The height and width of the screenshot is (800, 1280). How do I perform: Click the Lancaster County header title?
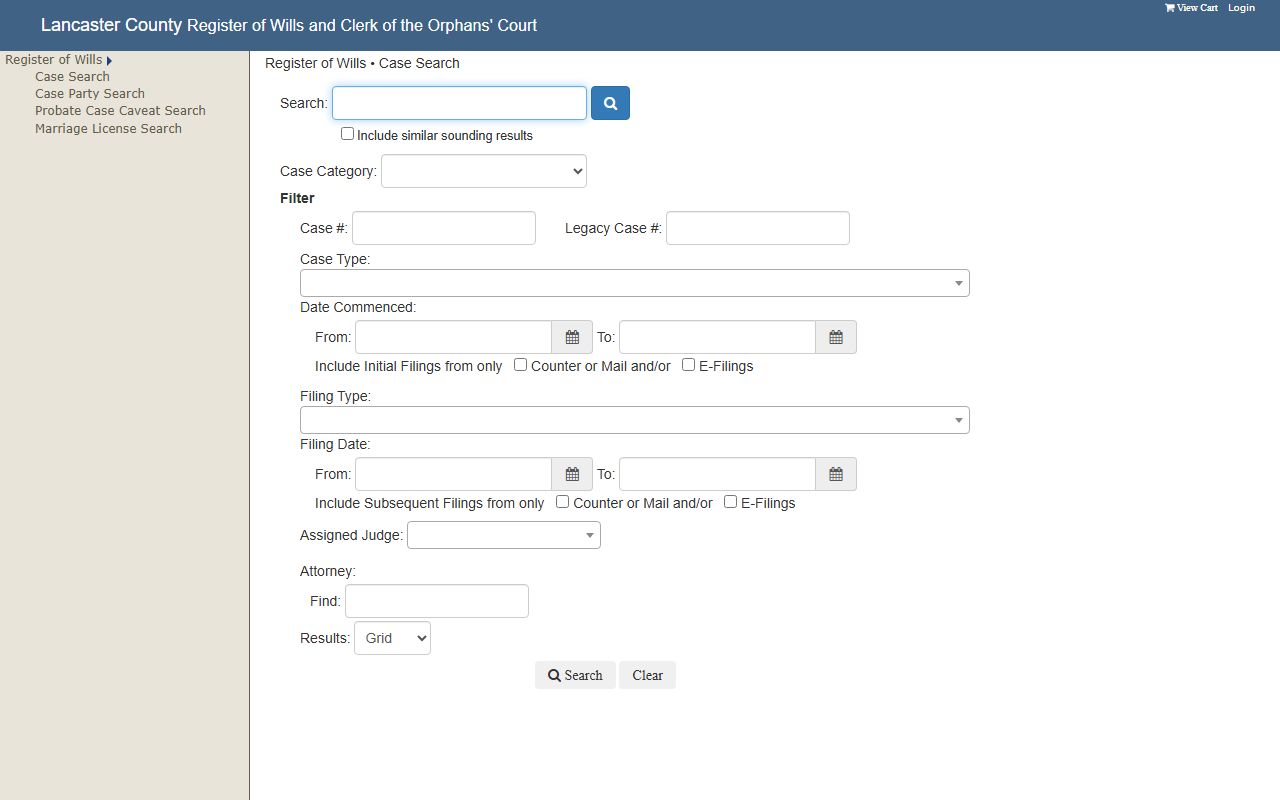[289, 25]
